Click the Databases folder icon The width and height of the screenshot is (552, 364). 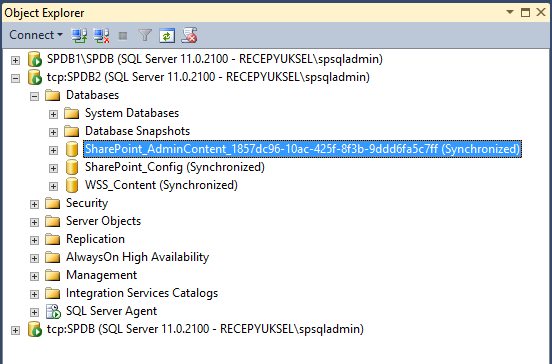pos(53,95)
